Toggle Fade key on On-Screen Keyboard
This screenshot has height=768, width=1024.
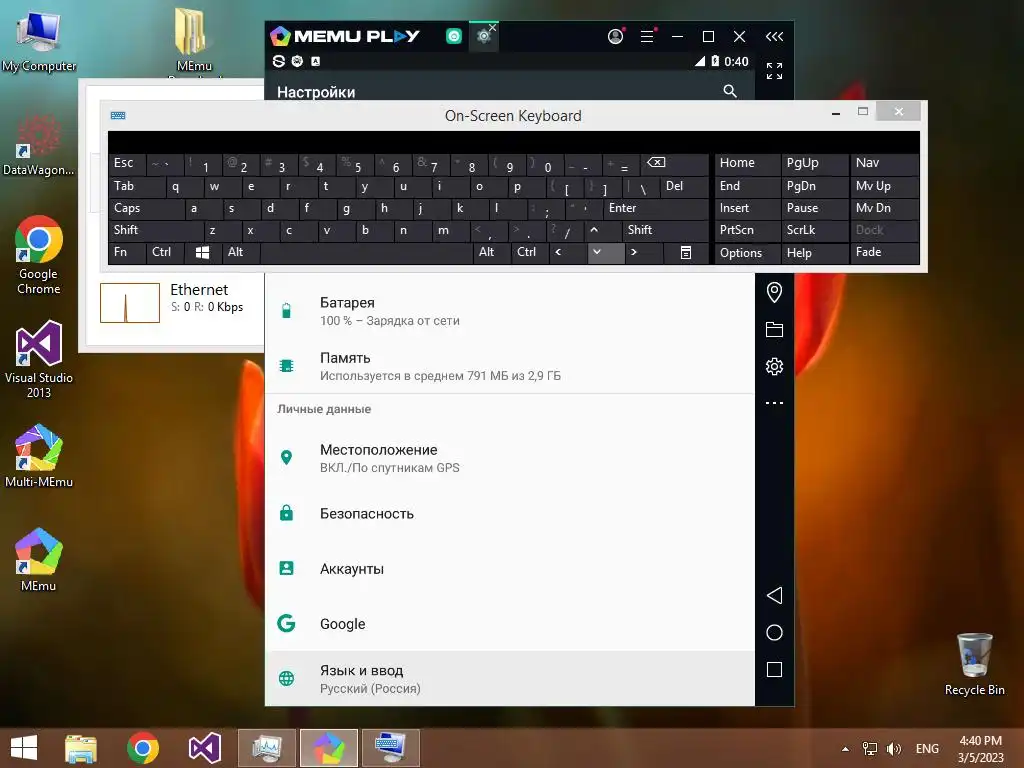pos(884,253)
